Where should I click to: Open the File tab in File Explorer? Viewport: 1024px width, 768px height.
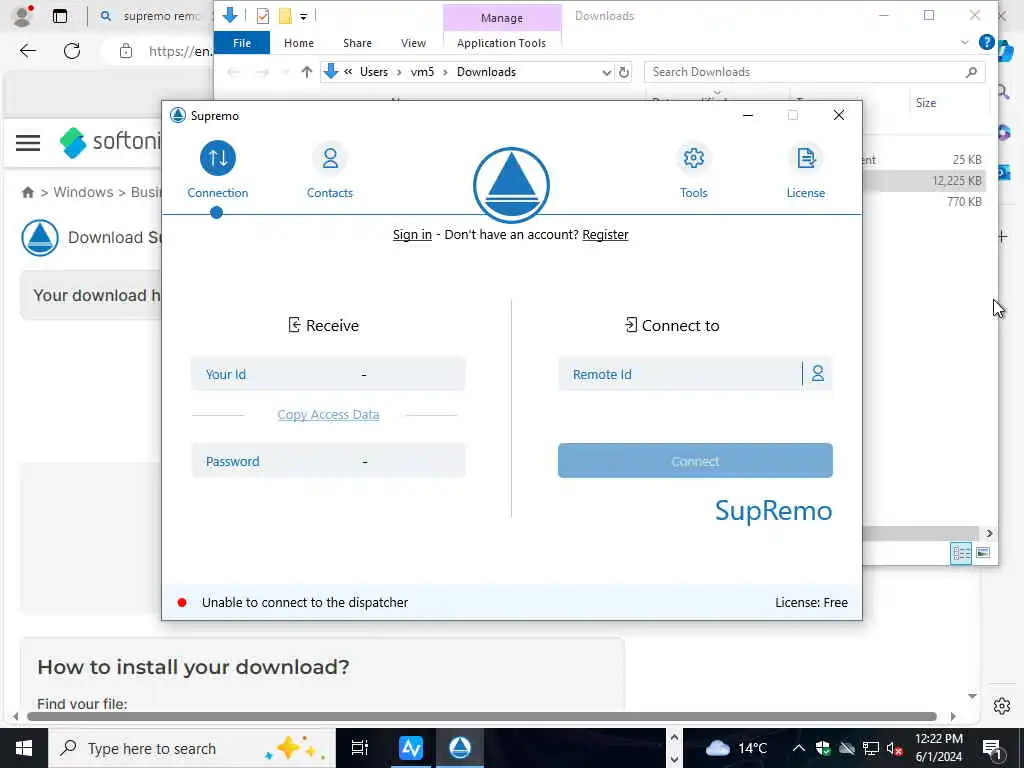click(x=242, y=43)
